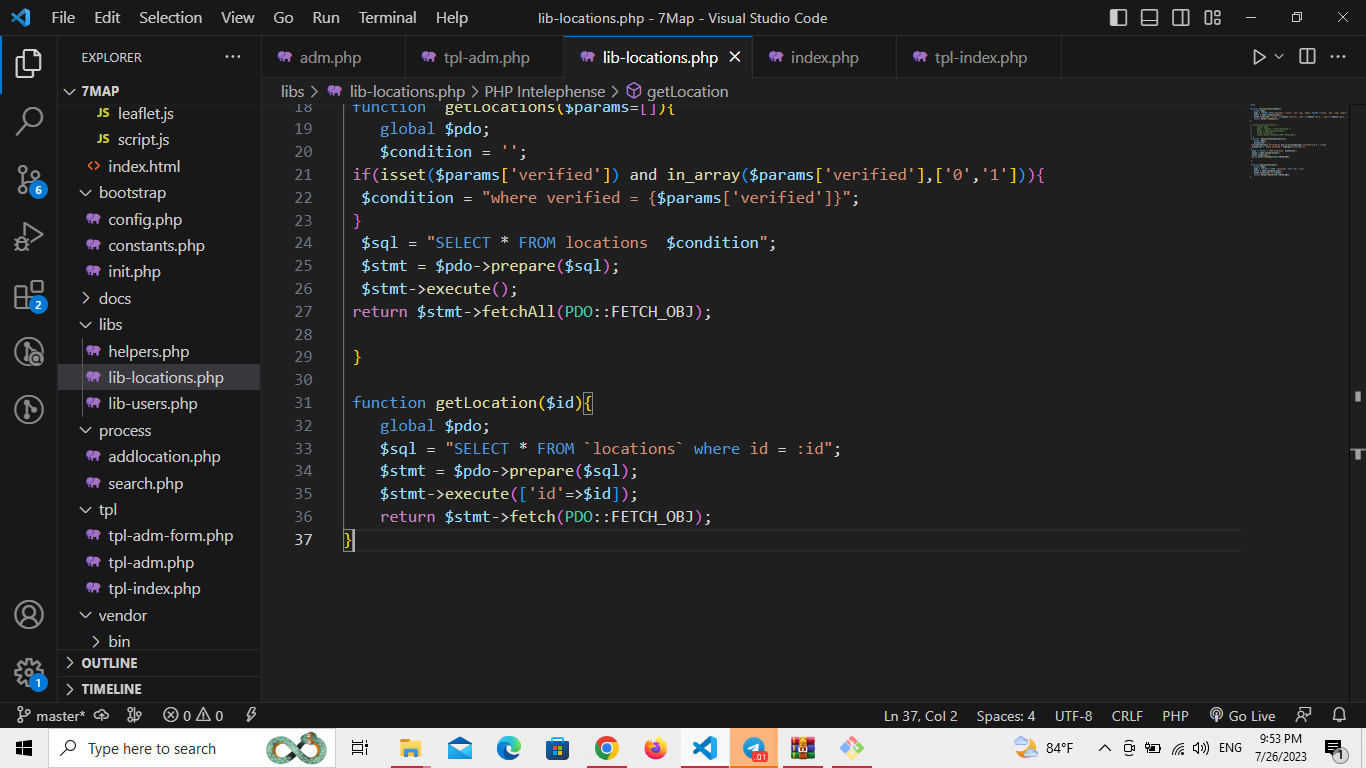Expand the OUTLINE section
Viewport: 1366px width, 768px height.
click(x=160, y=663)
